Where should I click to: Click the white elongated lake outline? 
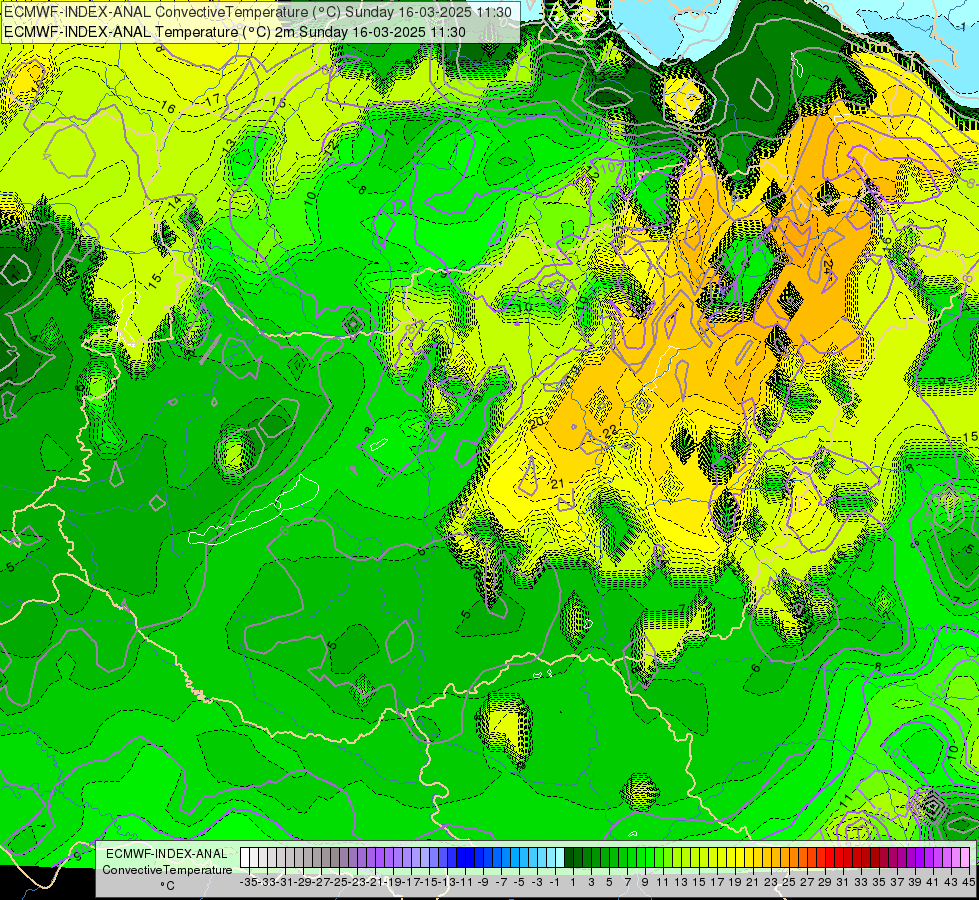click(255, 512)
